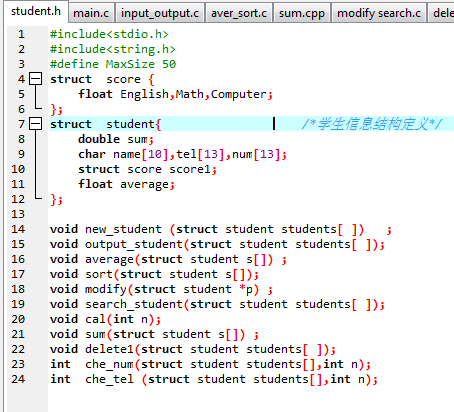Click line number 1 in the gutter

pyautogui.click(x=21, y=34)
